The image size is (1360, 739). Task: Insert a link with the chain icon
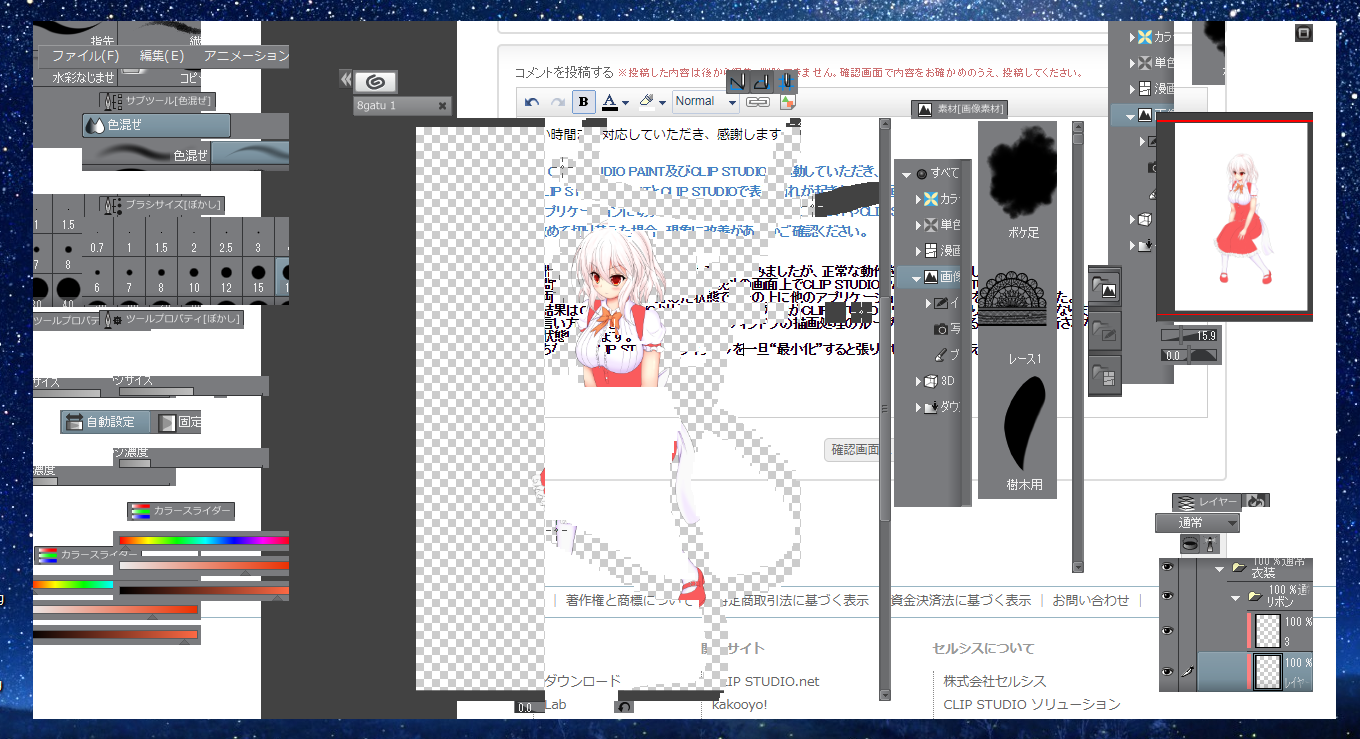tap(759, 102)
